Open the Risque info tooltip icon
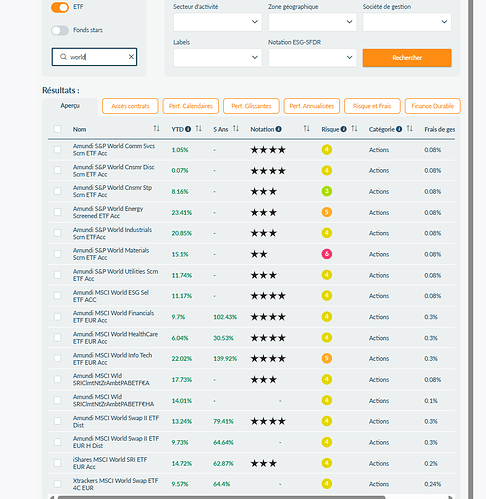The width and height of the screenshot is (486, 499). [x=344, y=129]
